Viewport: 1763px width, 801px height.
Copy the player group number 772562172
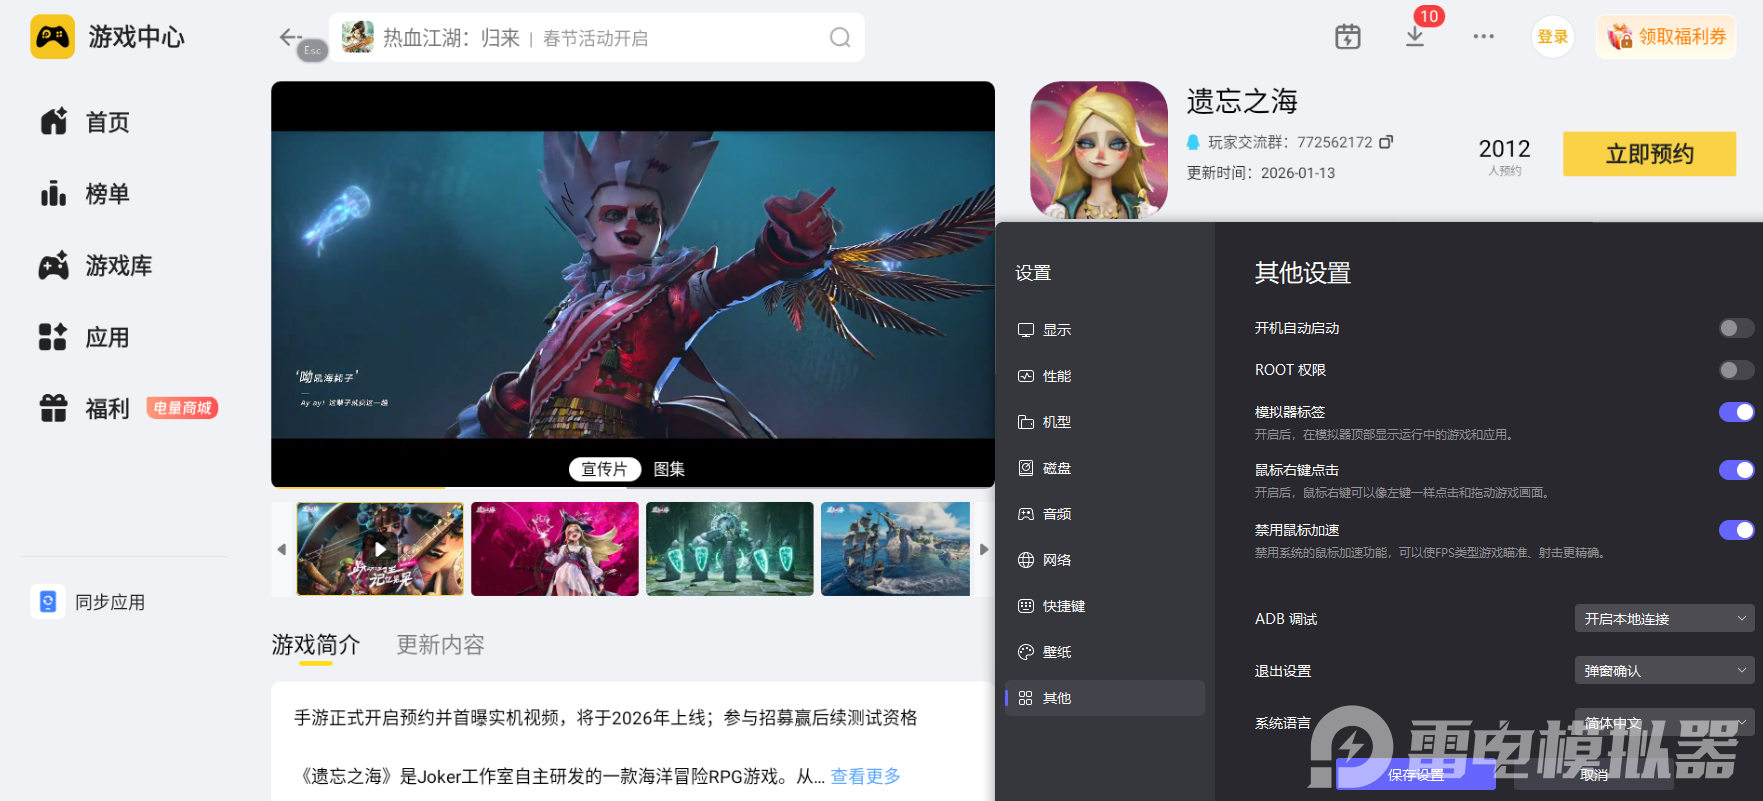click(1386, 142)
